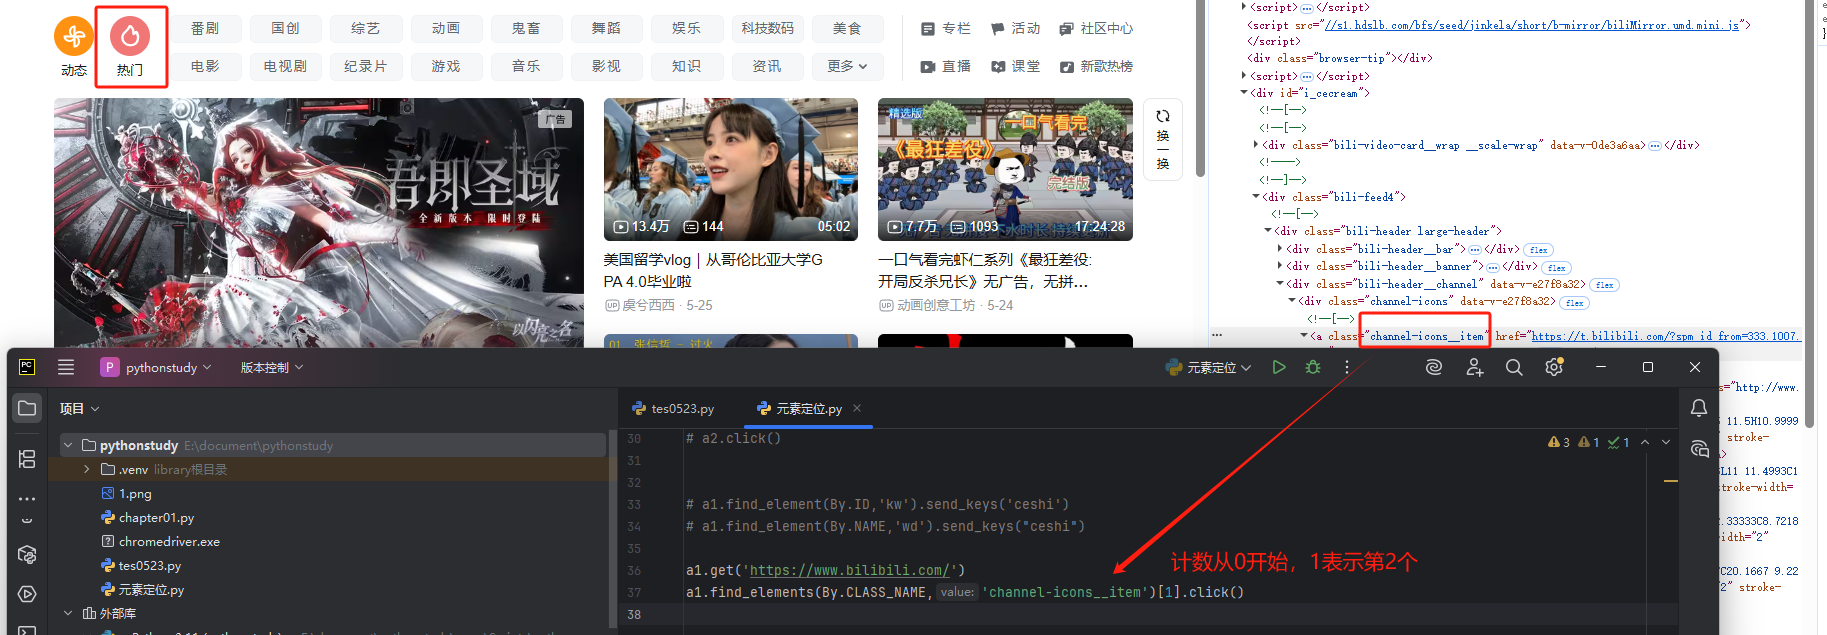Open PyCharm settings gear icon

[x=1554, y=367]
